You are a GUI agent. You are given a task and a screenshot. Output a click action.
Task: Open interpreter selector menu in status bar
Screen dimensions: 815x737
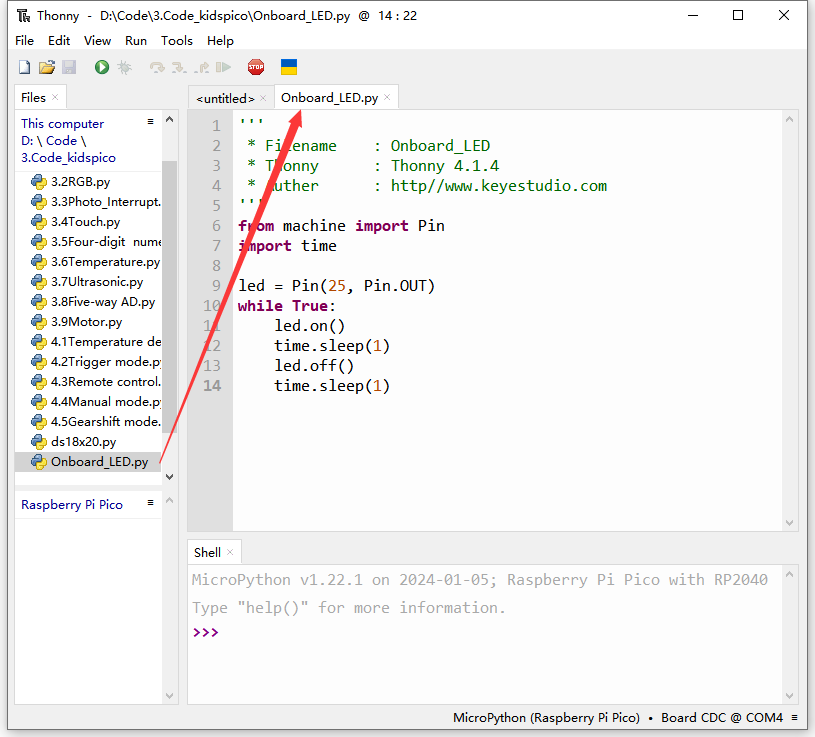[x=794, y=718]
